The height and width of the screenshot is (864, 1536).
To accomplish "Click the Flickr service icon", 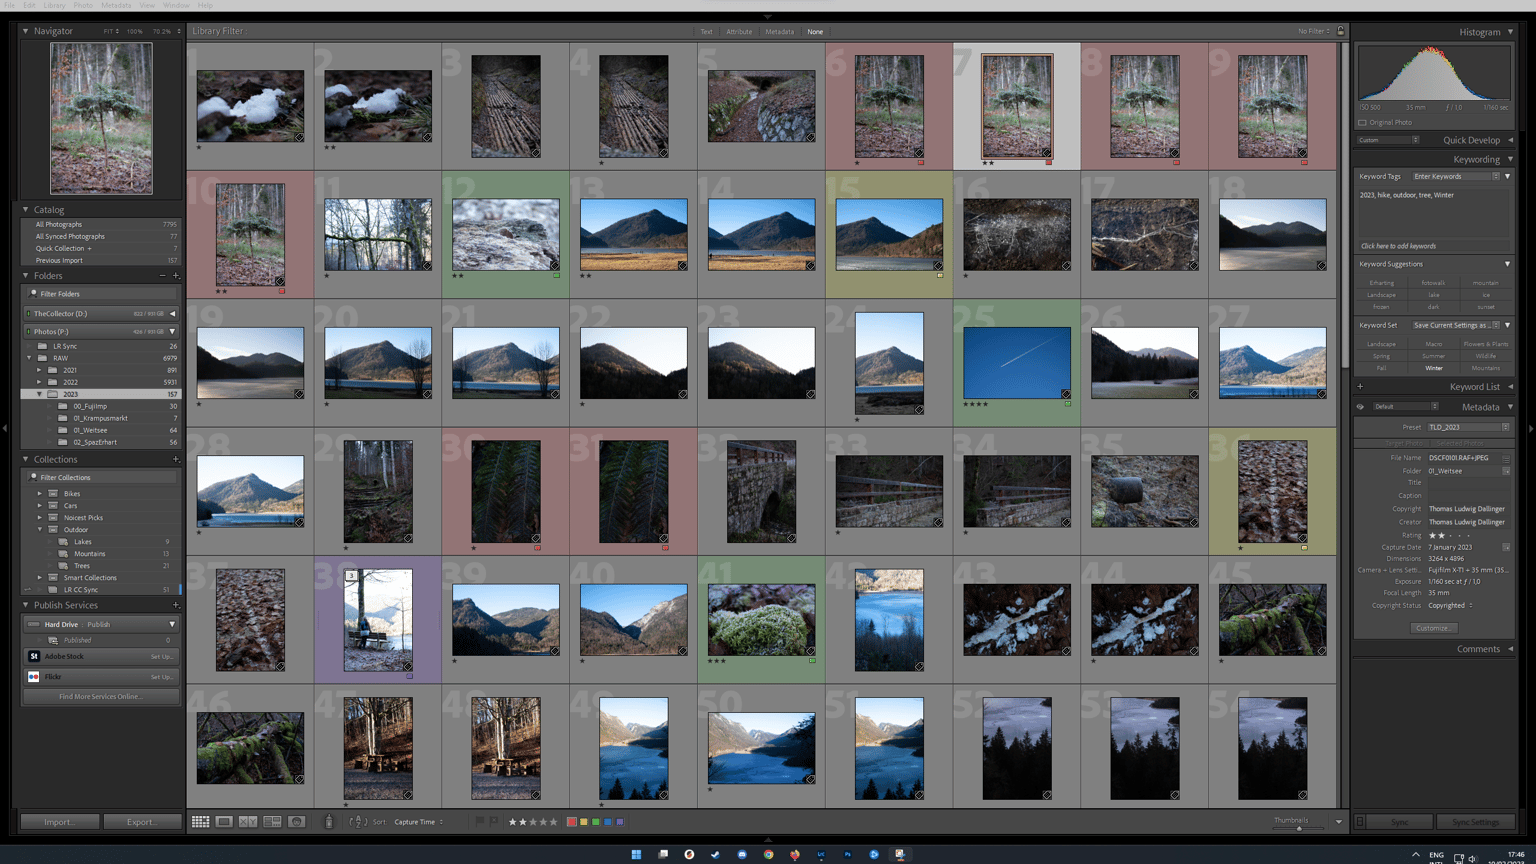I will 34,677.
